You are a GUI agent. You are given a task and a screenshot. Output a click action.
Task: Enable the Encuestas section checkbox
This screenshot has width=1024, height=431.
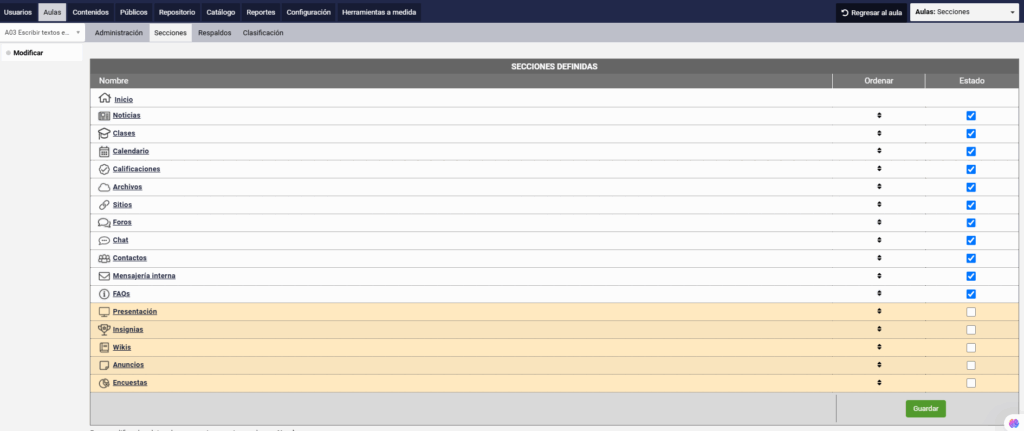tap(970, 383)
